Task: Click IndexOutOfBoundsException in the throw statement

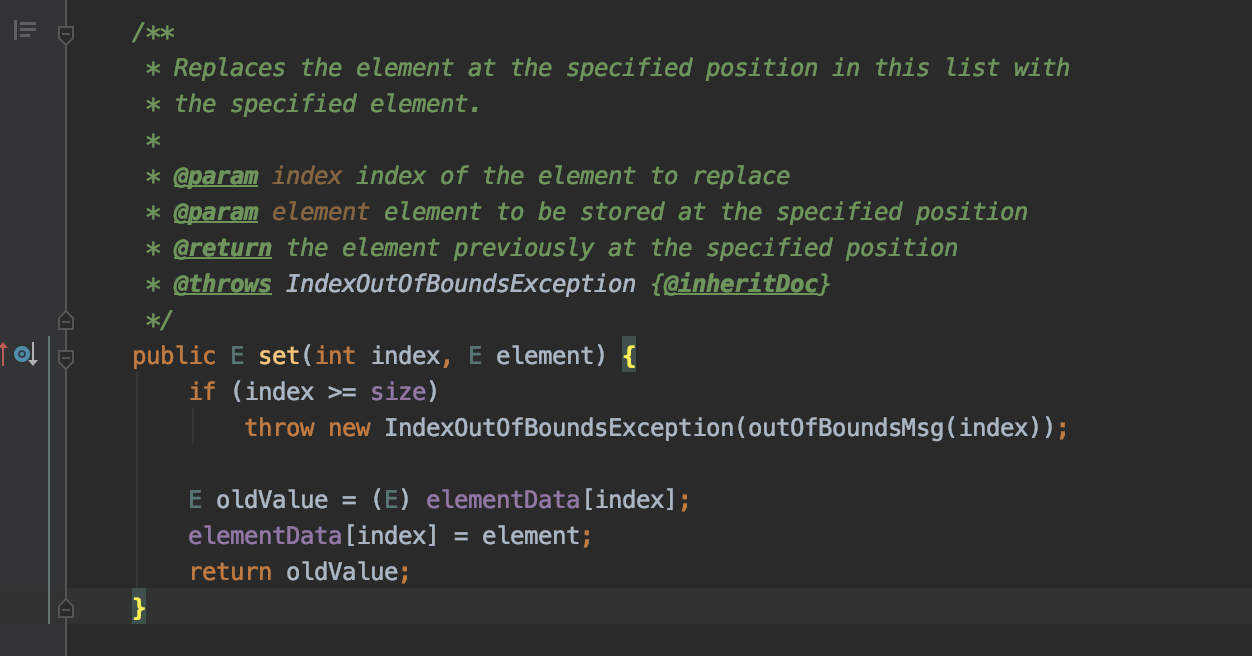Action: (560, 428)
